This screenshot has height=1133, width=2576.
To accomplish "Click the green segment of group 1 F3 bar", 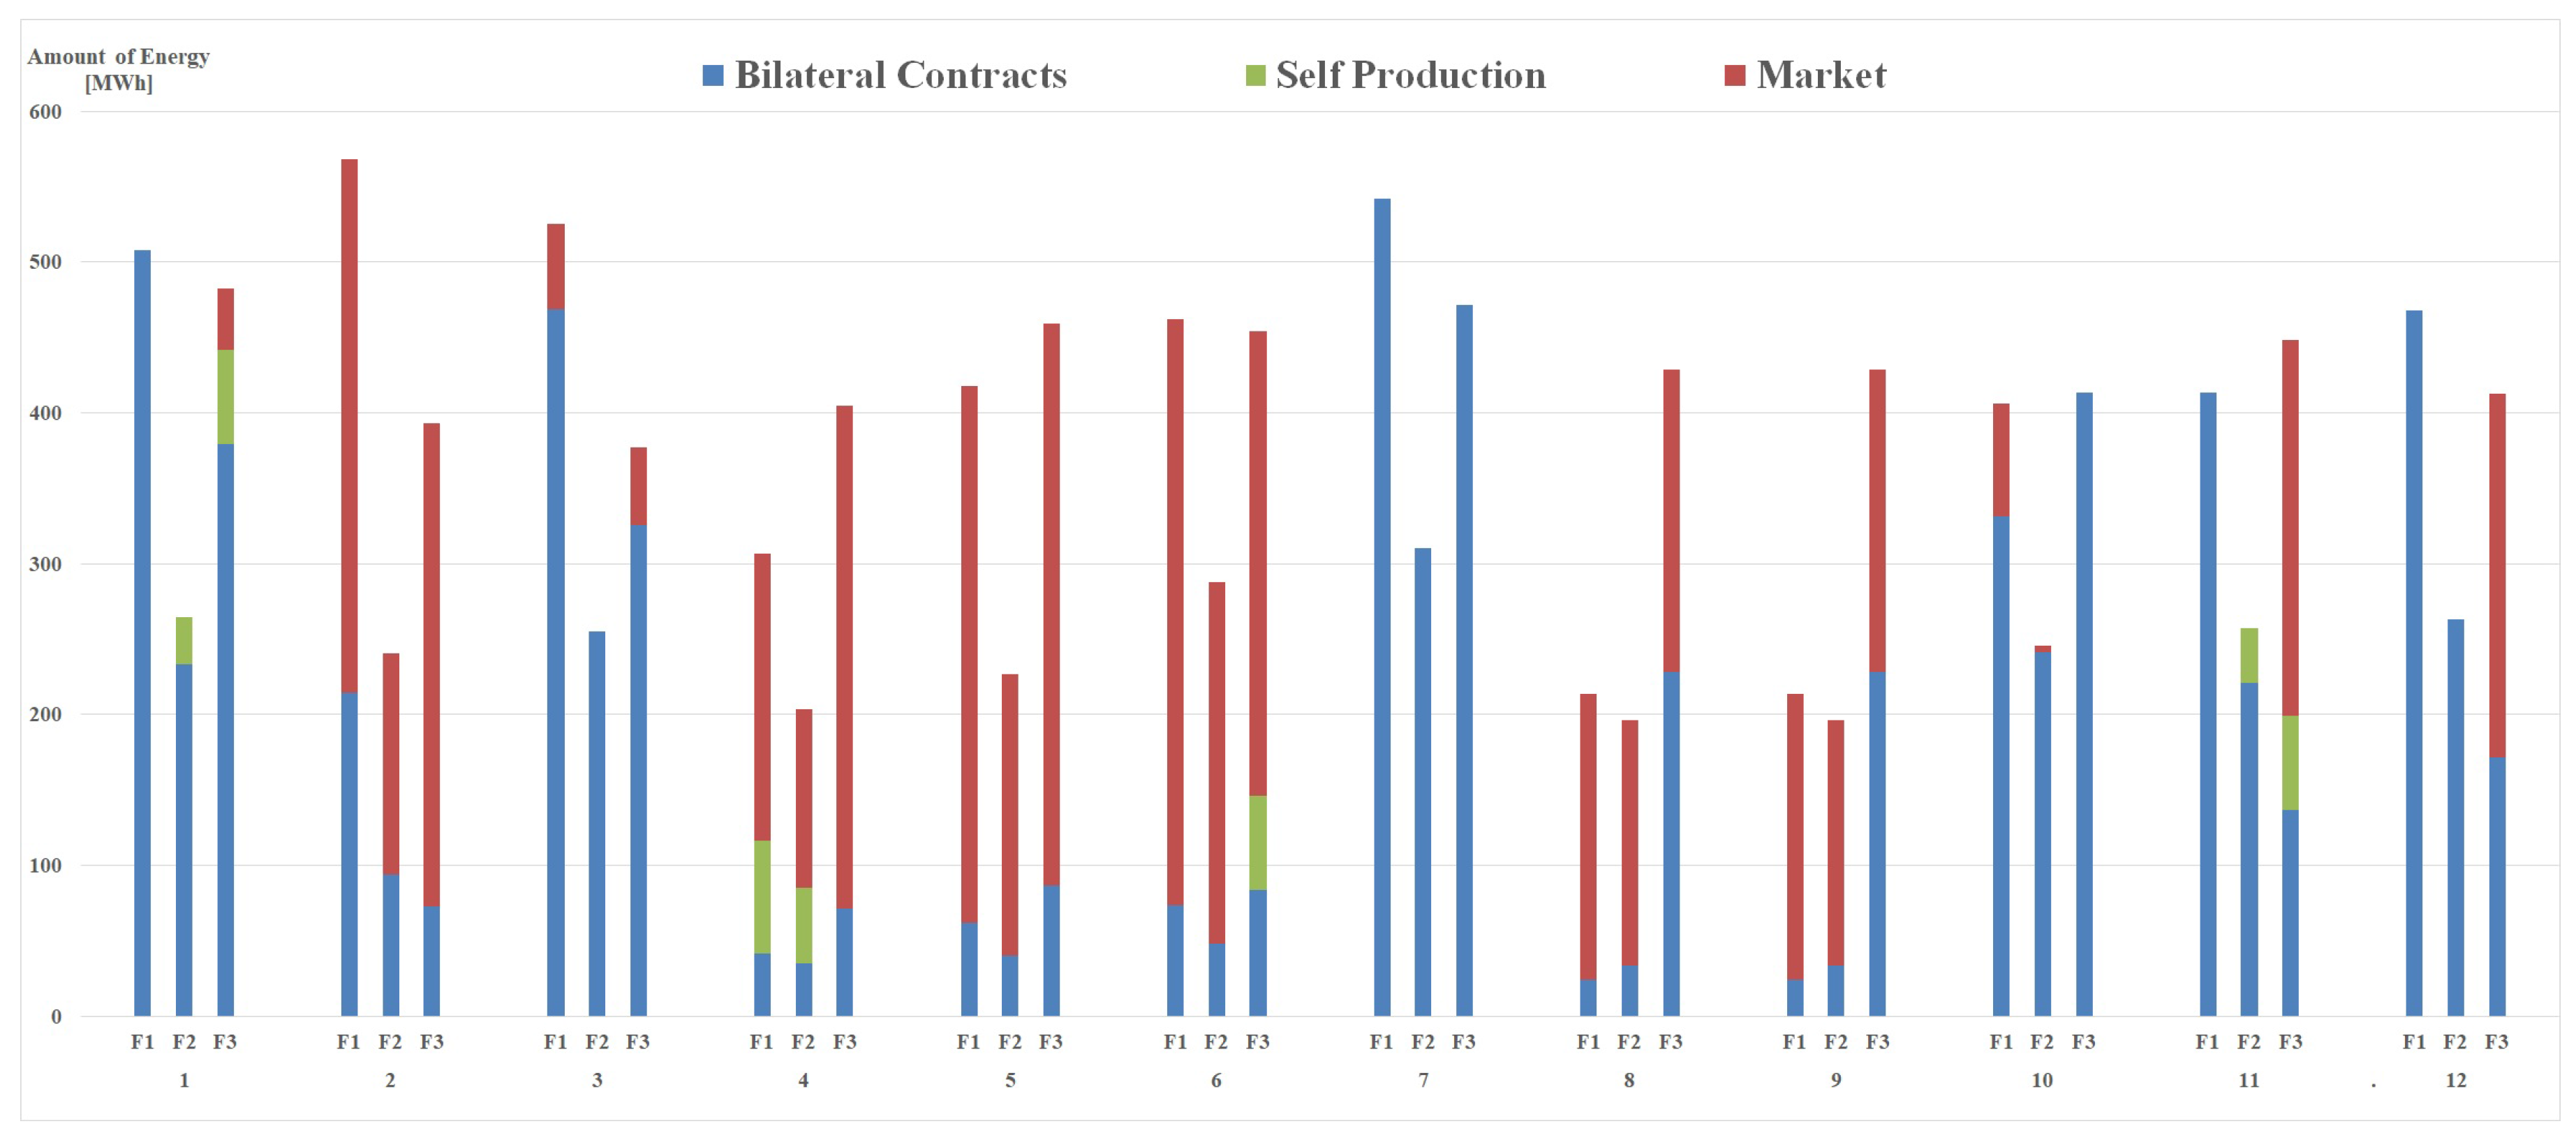I will (226, 397).
